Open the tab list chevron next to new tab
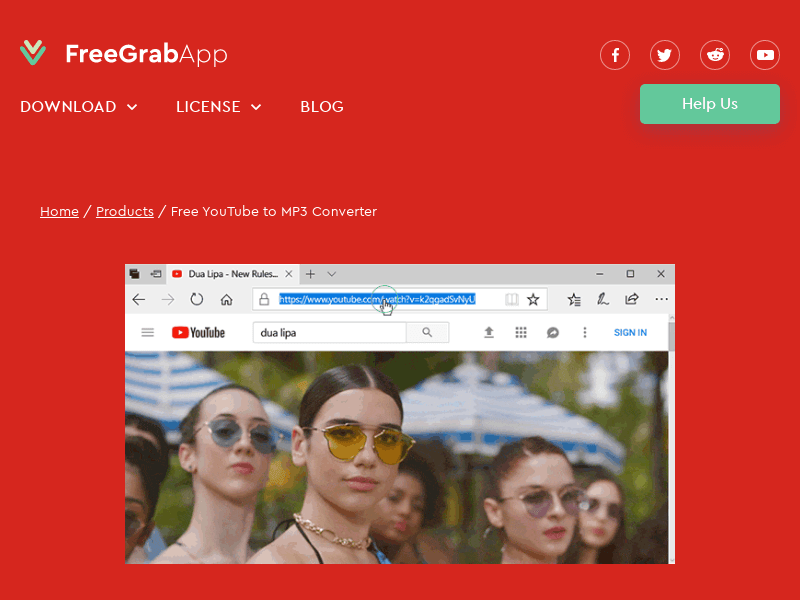This screenshot has height=600, width=800. tap(332, 274)
